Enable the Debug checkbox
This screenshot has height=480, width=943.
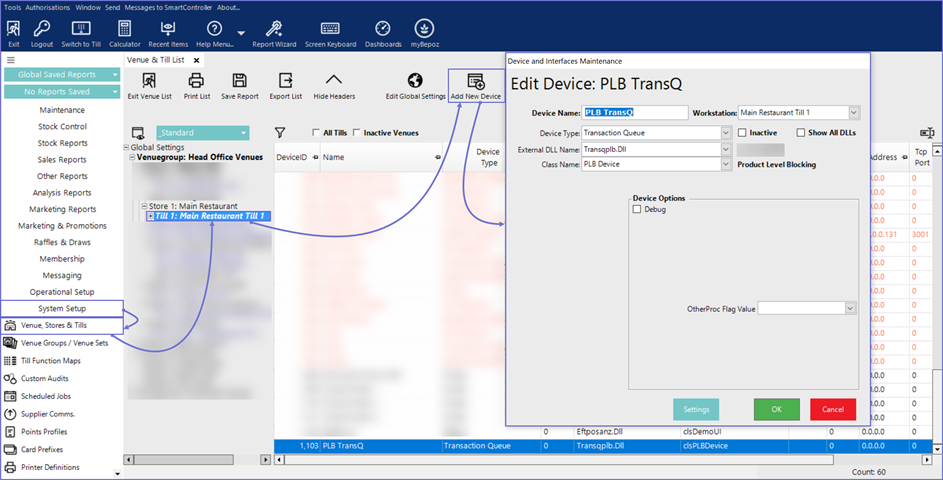tap(637, 210)
